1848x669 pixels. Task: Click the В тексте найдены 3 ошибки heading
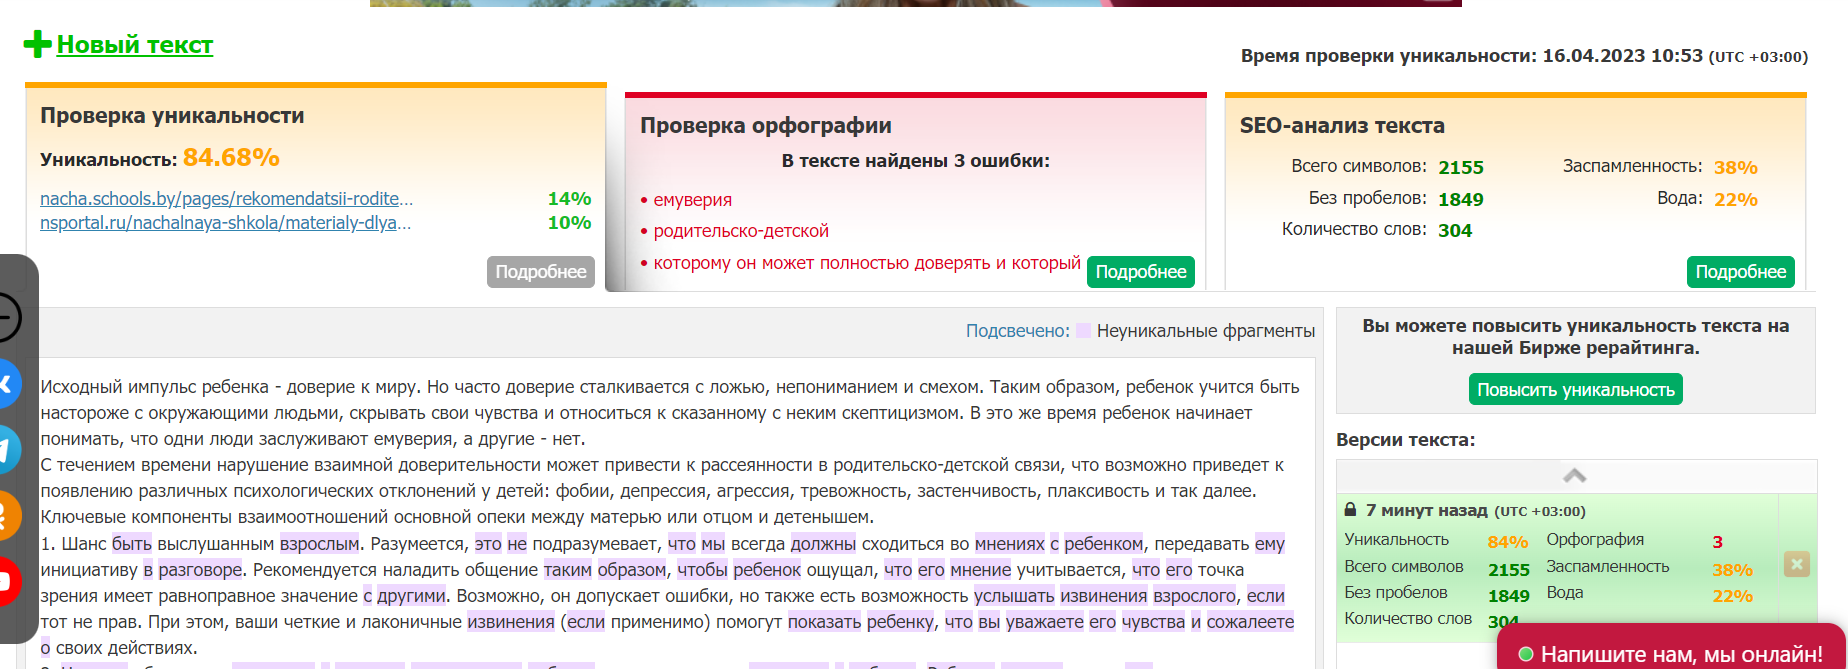[916, 161]
